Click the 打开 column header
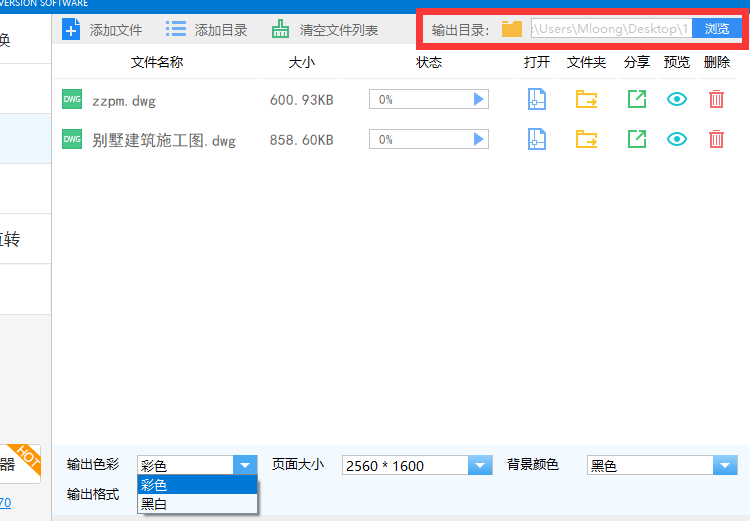 coord(537,62)
